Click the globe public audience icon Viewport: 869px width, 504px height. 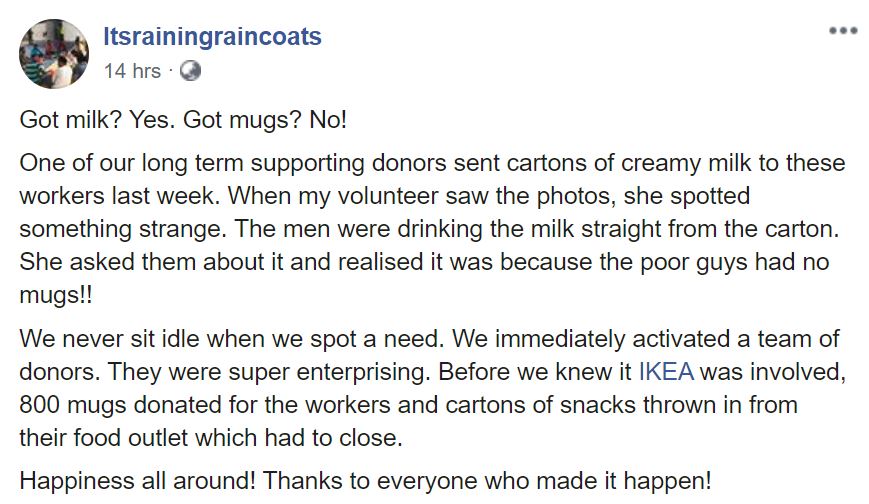click(x=190, y=71)
